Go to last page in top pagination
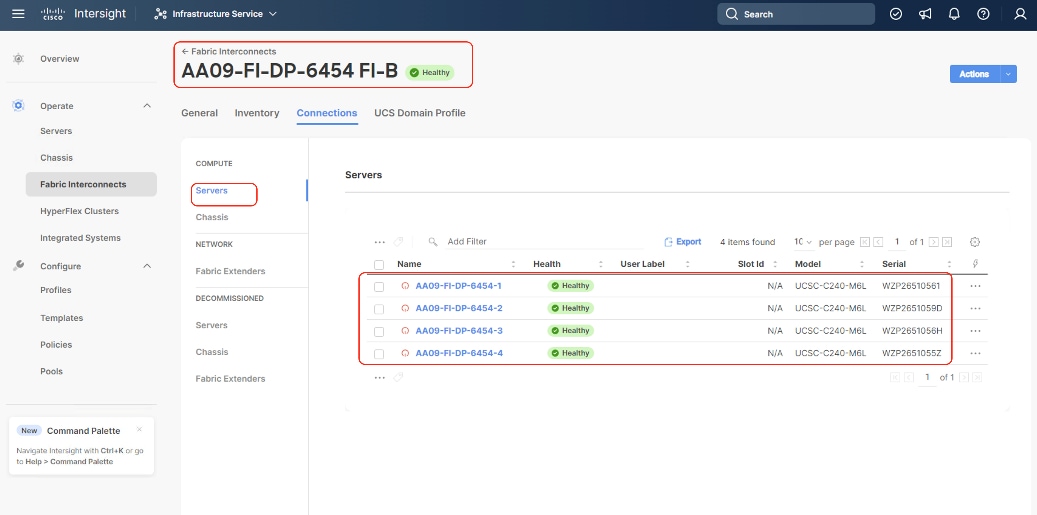This screenshot has height=515, width=1037. pyautogui.click(x=947, y=242)
